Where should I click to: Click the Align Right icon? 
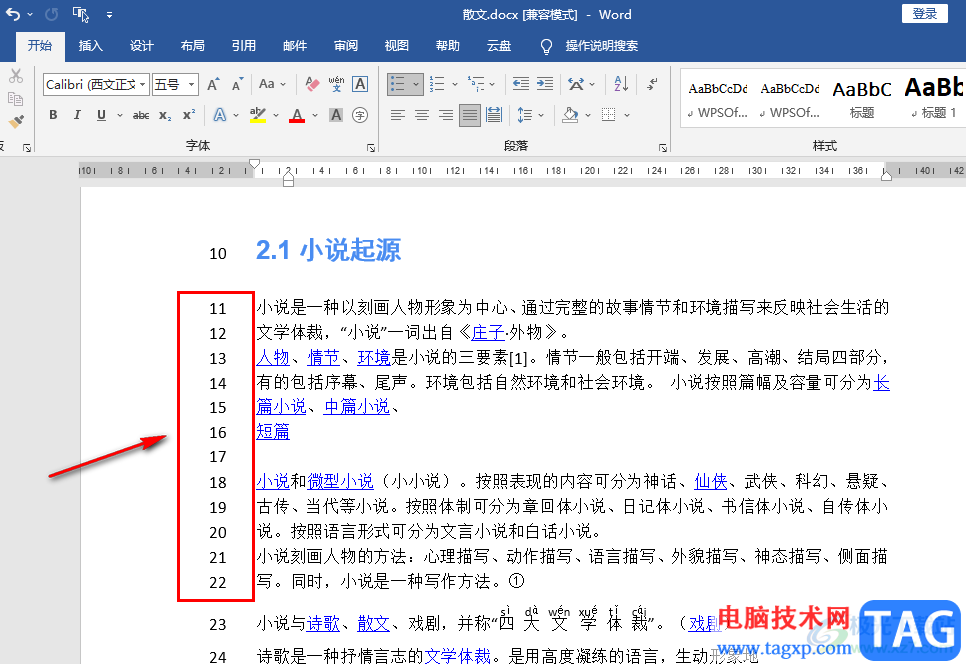(446, 115)
